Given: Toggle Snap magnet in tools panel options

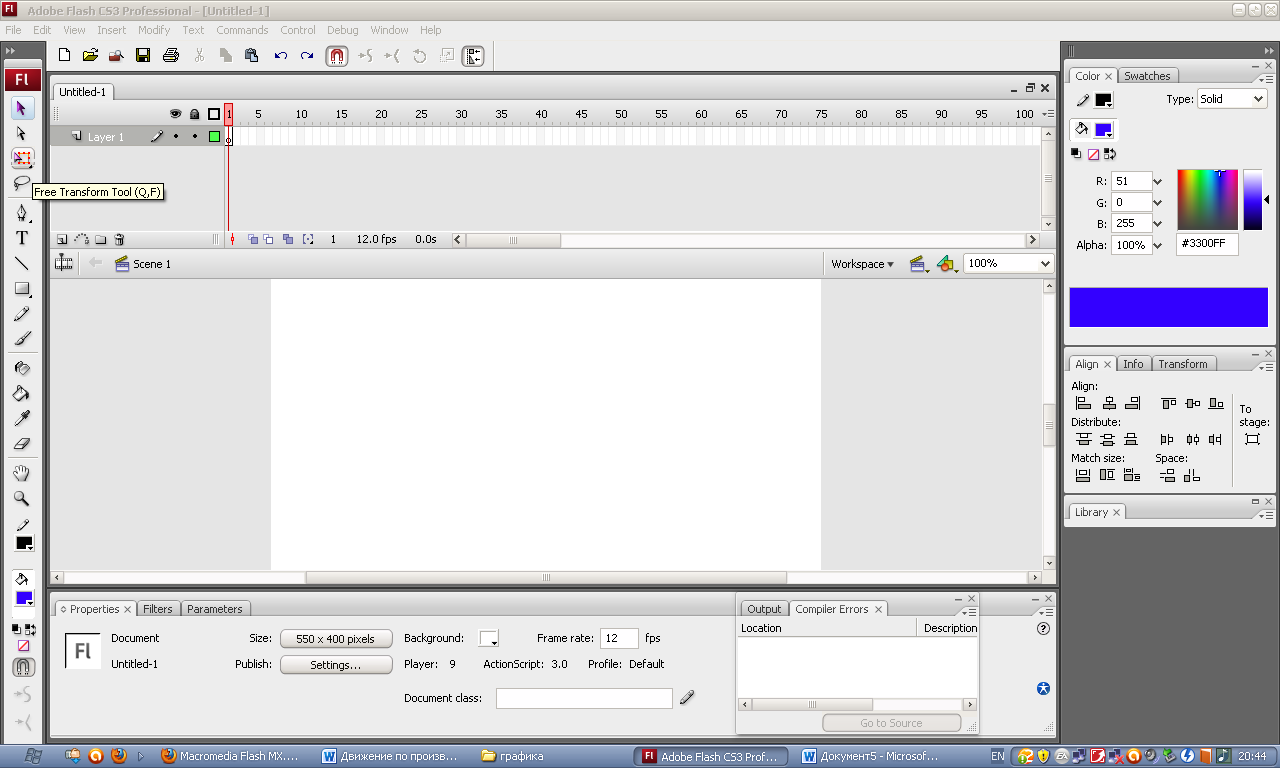Looking at the screenshot, I should 22,667.
